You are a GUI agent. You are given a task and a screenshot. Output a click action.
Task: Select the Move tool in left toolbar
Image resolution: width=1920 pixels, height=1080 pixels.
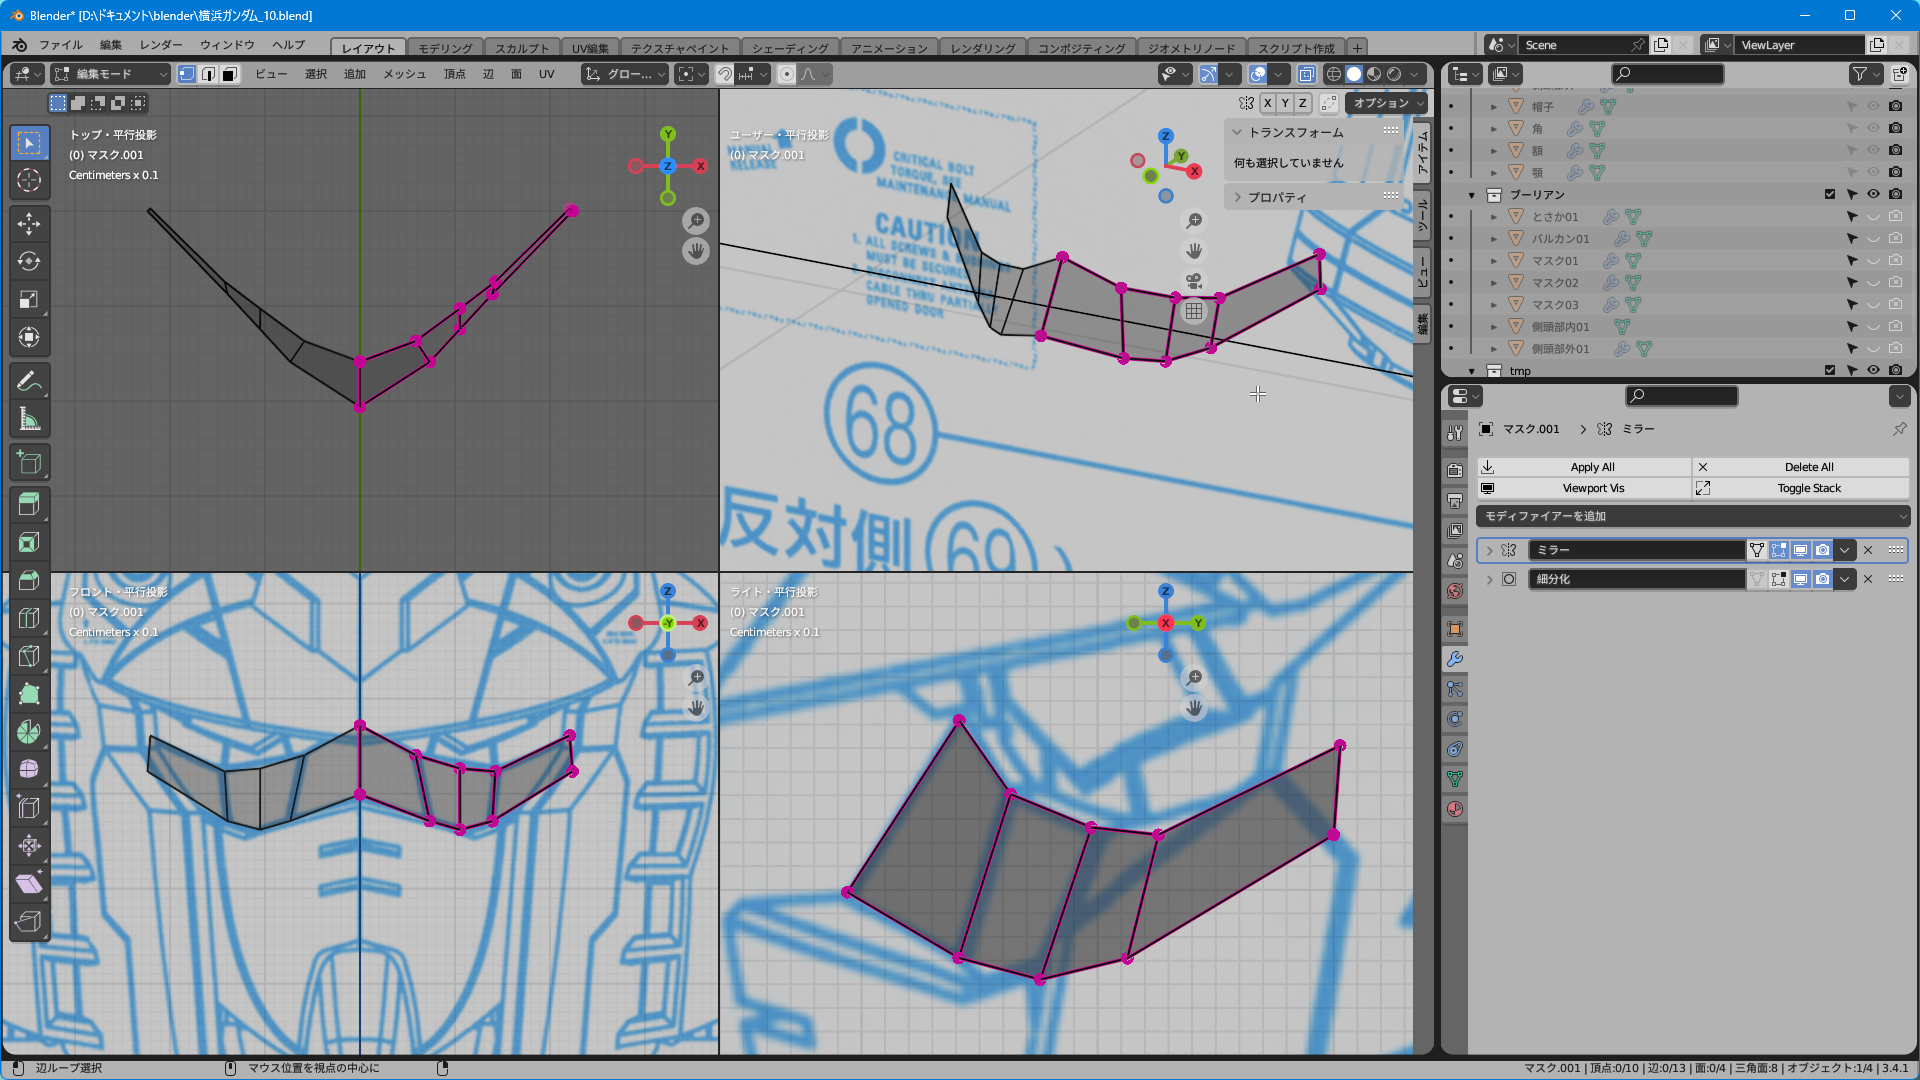coord(29,223)
